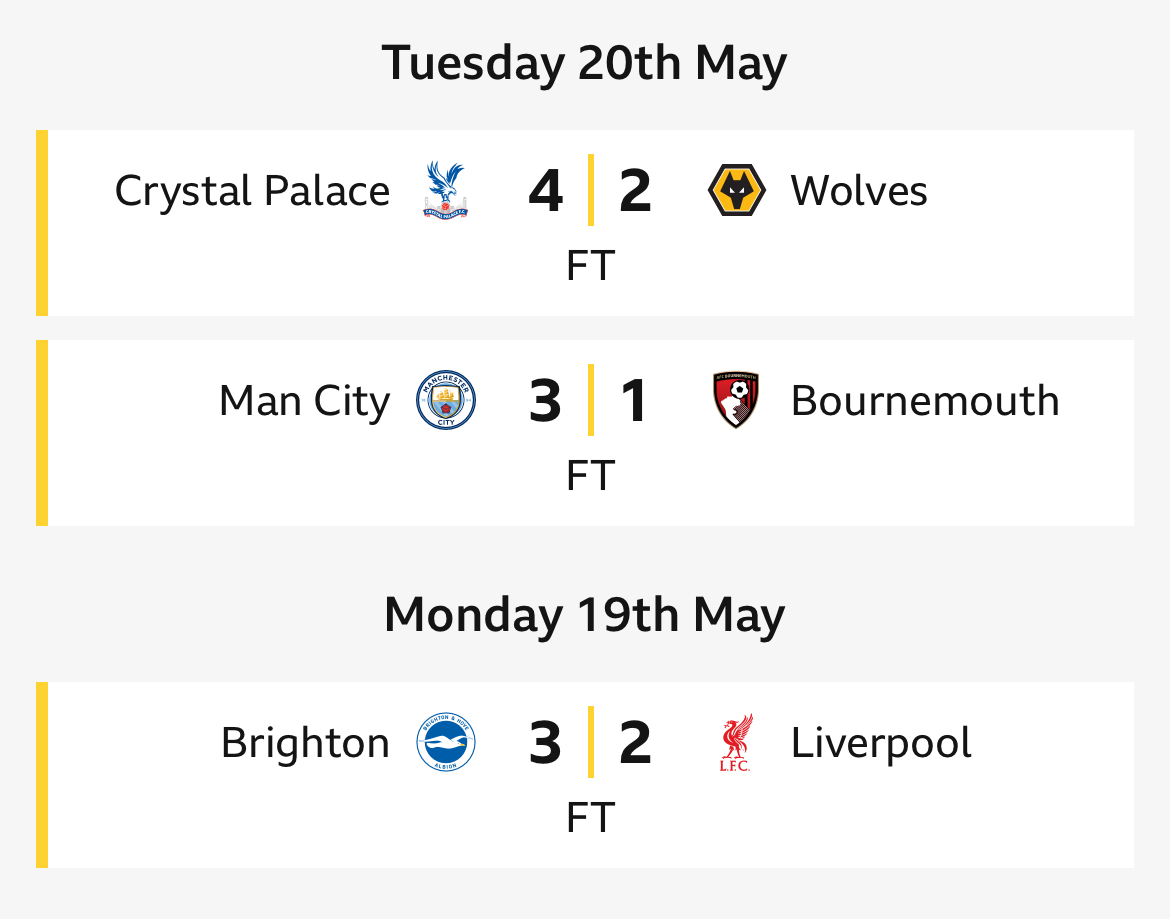Click Liverpool's score of 2
Viewport: 1170px width, 919px height.
[x=635, y=743]
